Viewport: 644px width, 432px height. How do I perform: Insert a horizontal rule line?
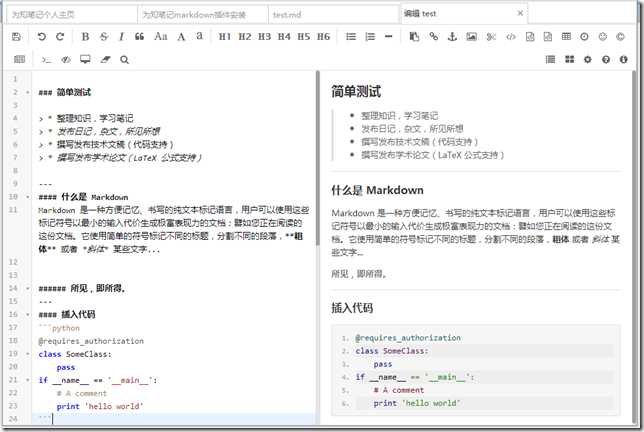point(389,37)
